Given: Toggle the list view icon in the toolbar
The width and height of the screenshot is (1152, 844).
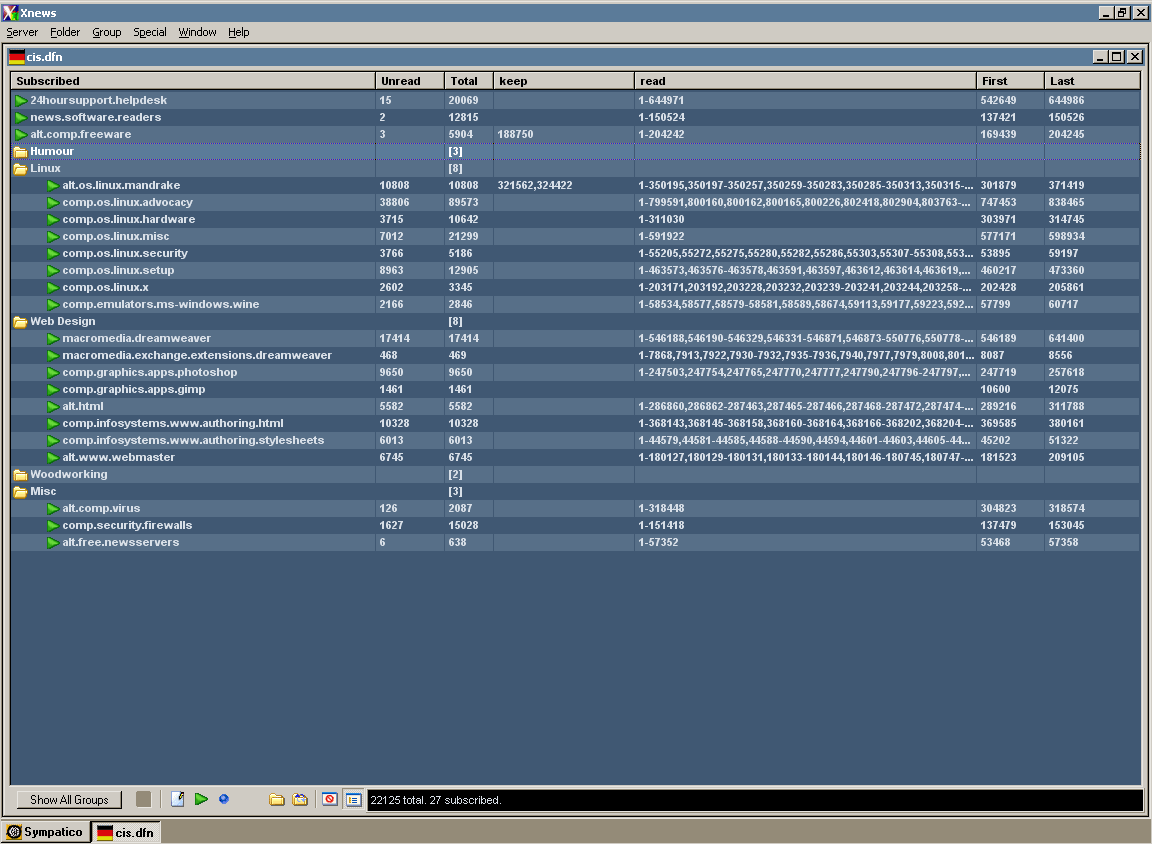Looking at the screenshot, I should point(353,799).
